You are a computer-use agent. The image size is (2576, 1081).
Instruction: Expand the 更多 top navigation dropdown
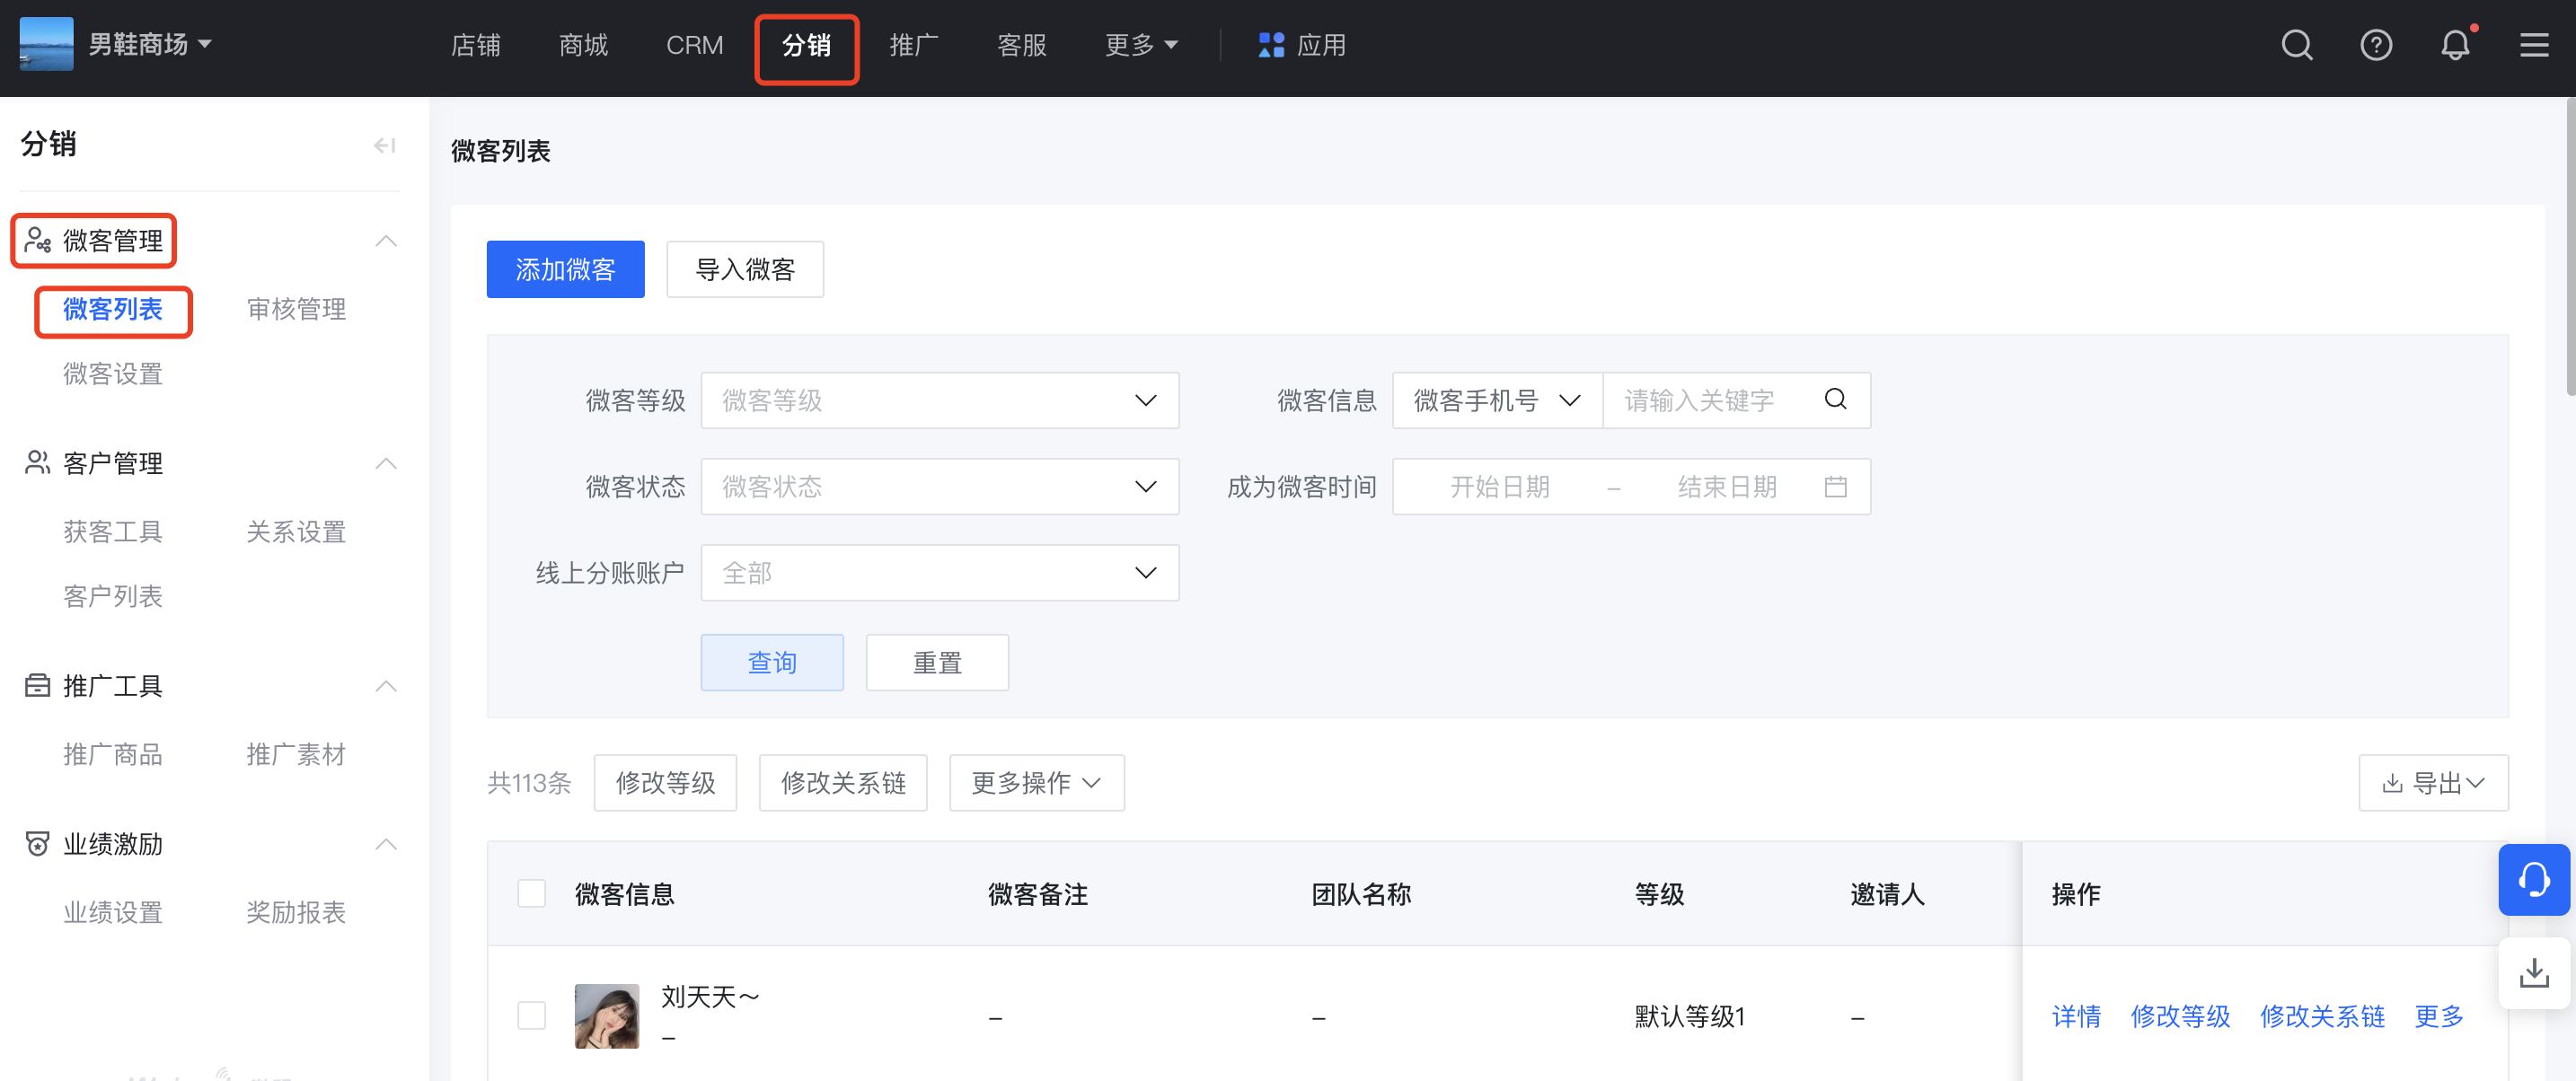1141,45
